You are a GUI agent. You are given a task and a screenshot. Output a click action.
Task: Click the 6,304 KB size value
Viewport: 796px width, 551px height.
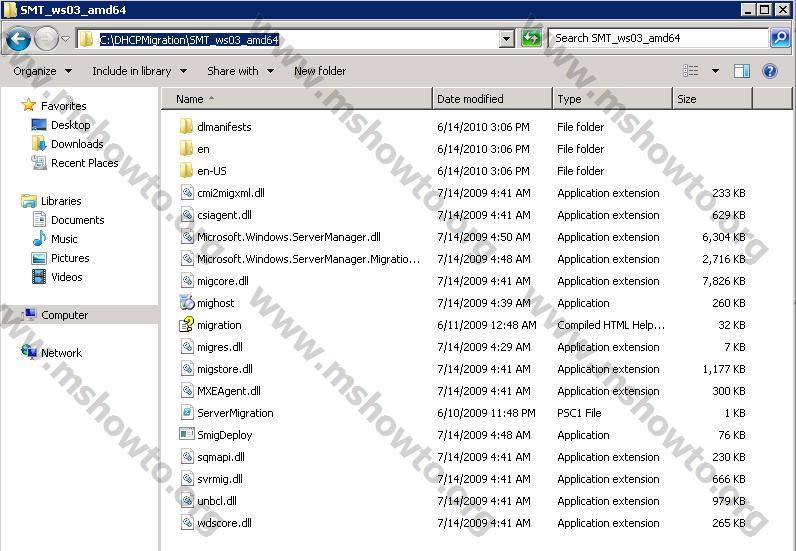(x=724, y=237)
